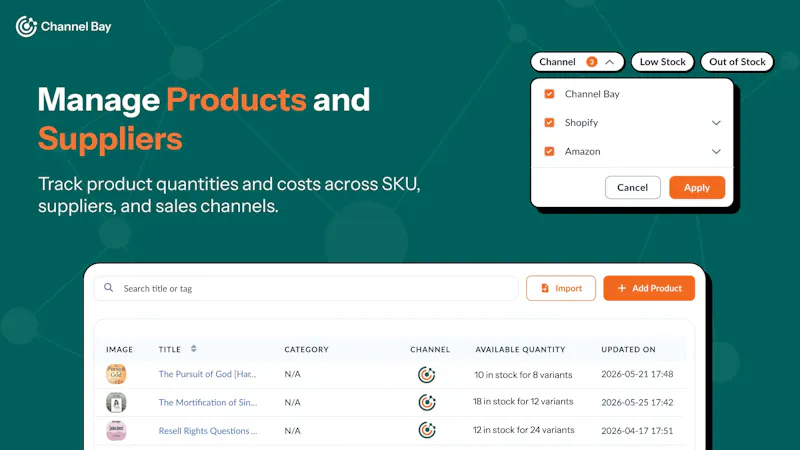Expand the Shopify channel chevron

tap(716, 123)
